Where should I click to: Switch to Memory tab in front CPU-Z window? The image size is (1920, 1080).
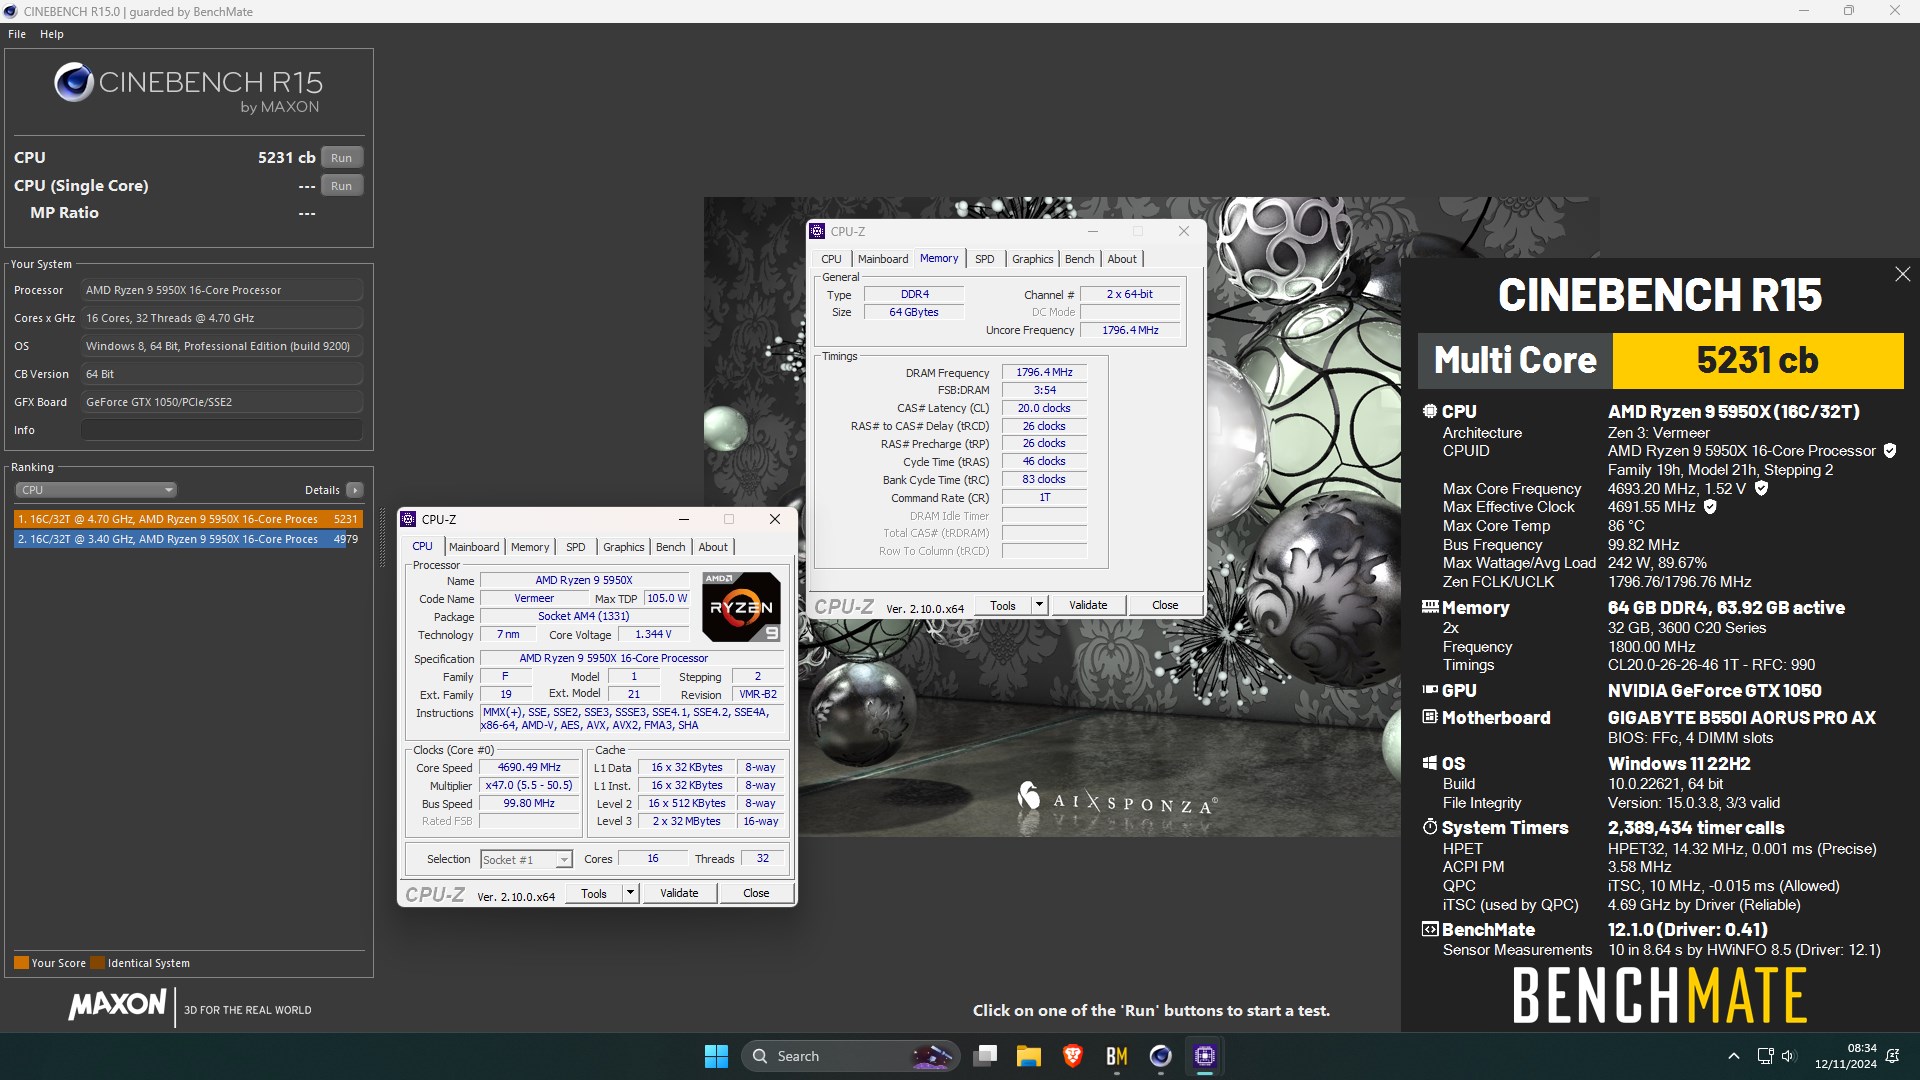point(530,547)
